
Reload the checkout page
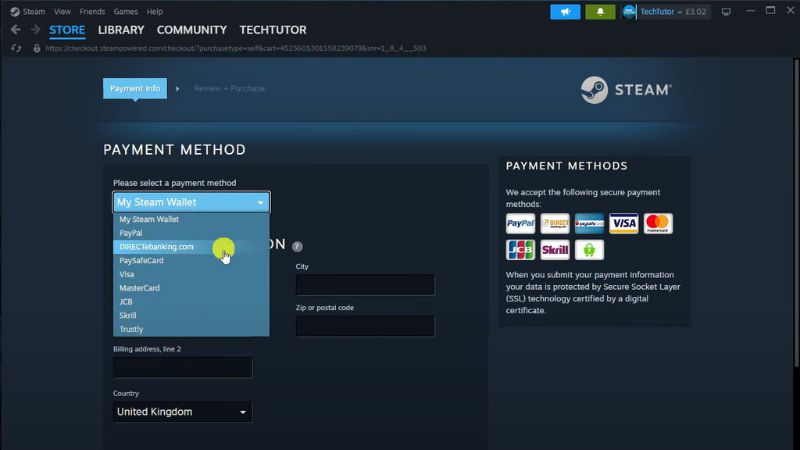pos(15,48)
